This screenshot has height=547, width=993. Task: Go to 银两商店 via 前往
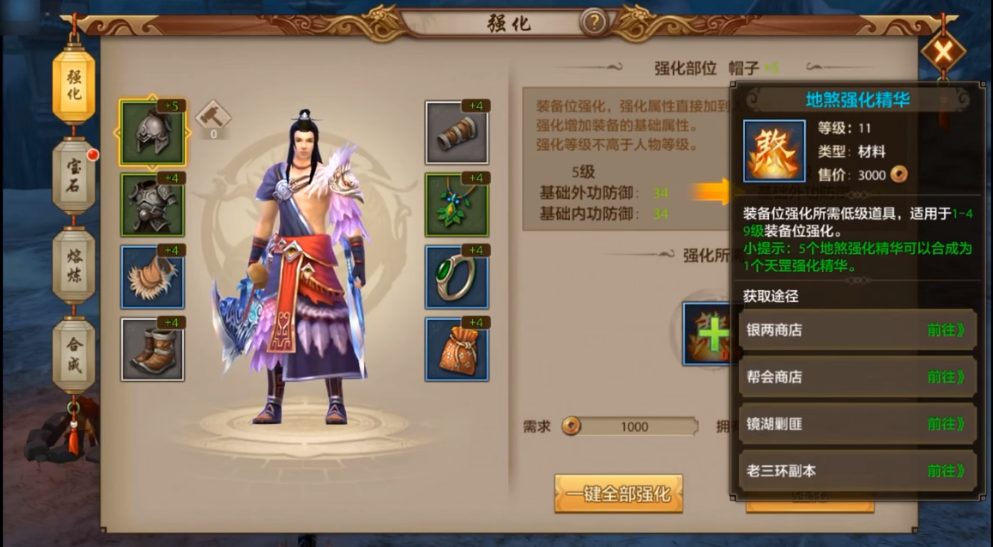[x=946, y=330]
